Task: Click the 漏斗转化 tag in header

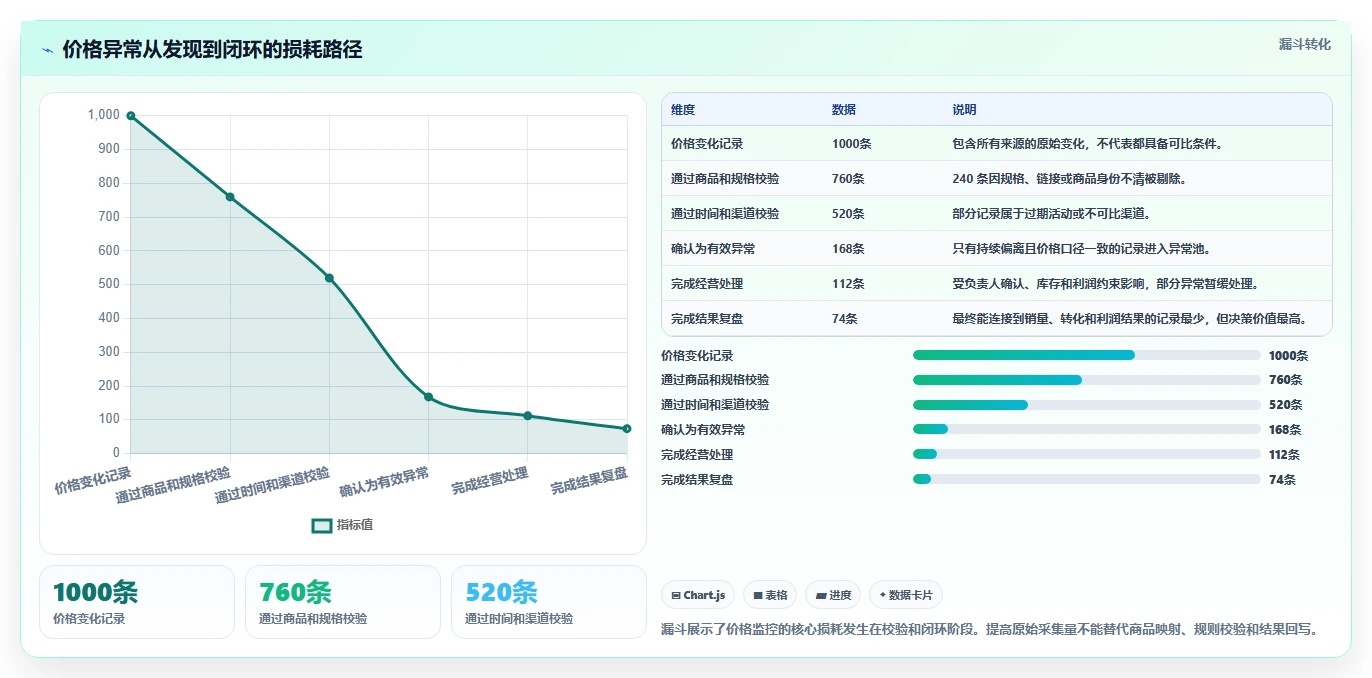Action: 1305,45
